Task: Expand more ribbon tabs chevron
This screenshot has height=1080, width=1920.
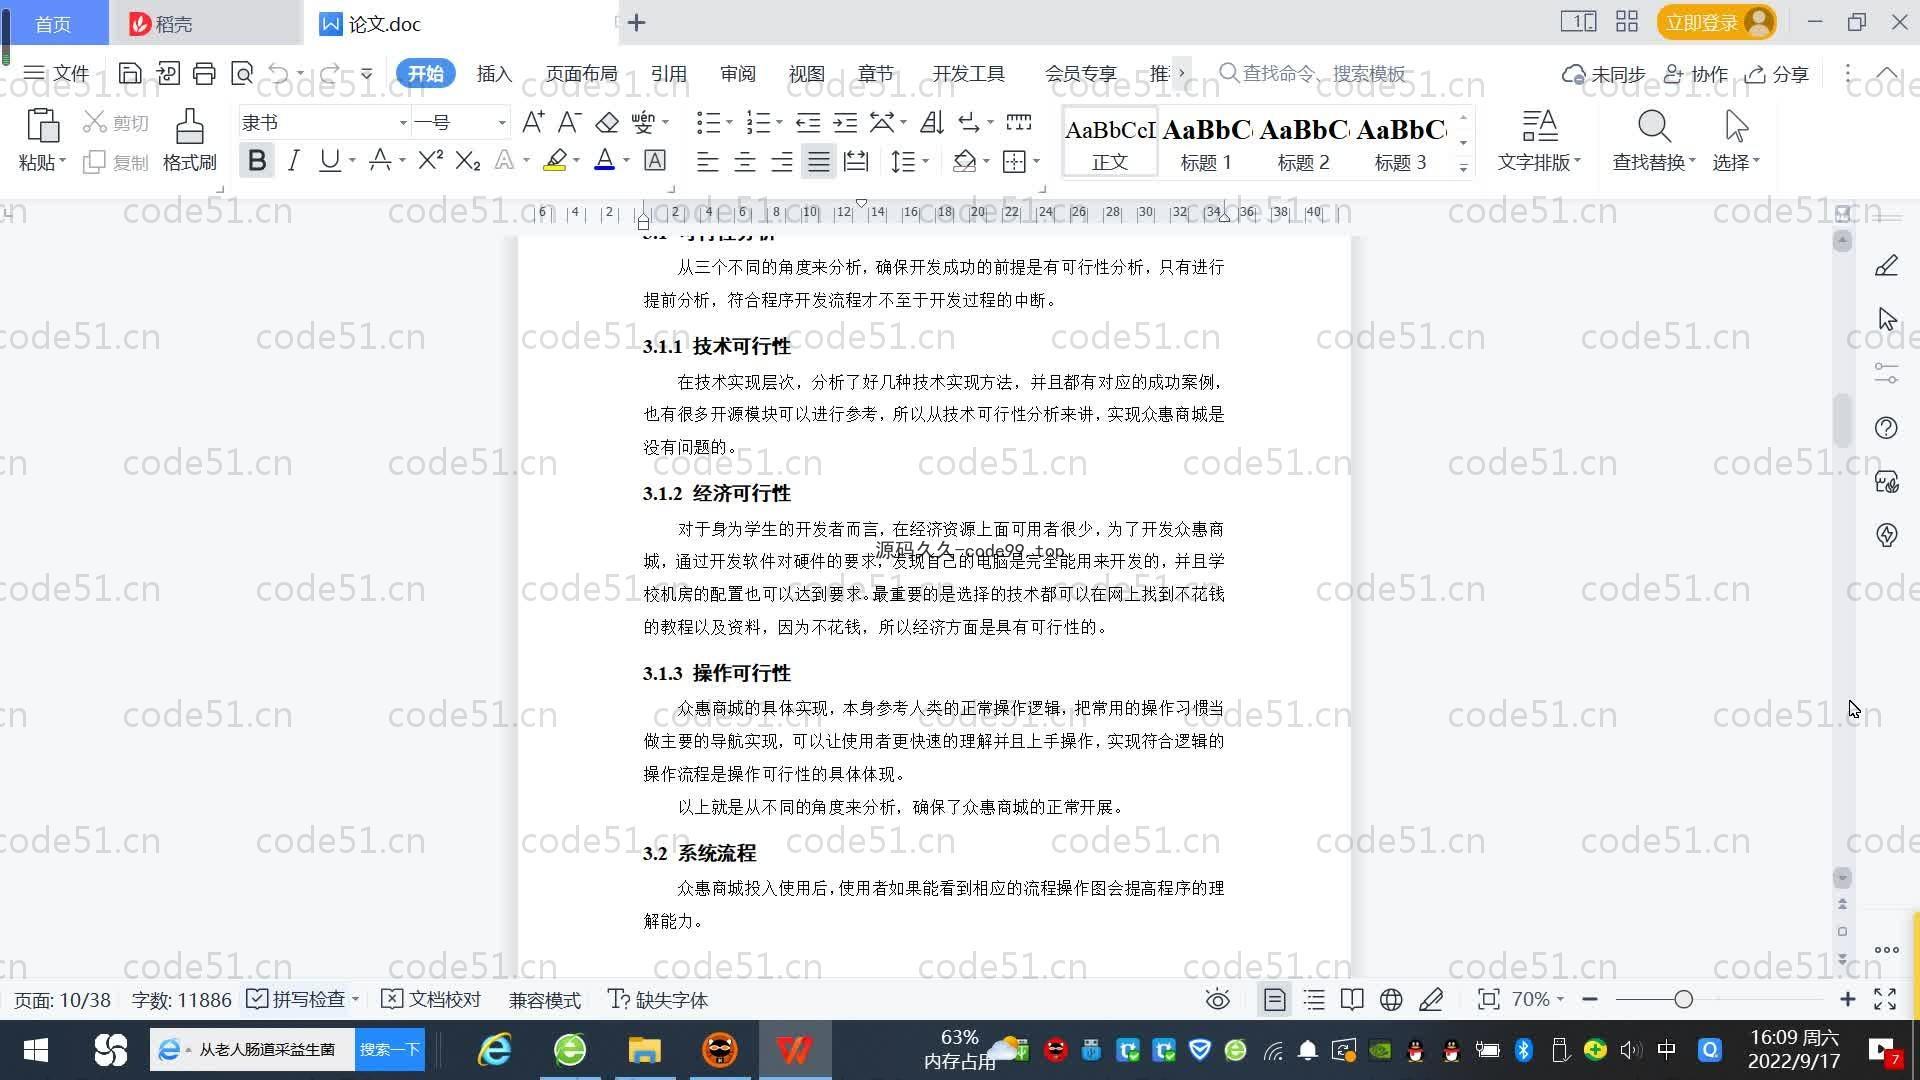Action: tap(1182, 73)
